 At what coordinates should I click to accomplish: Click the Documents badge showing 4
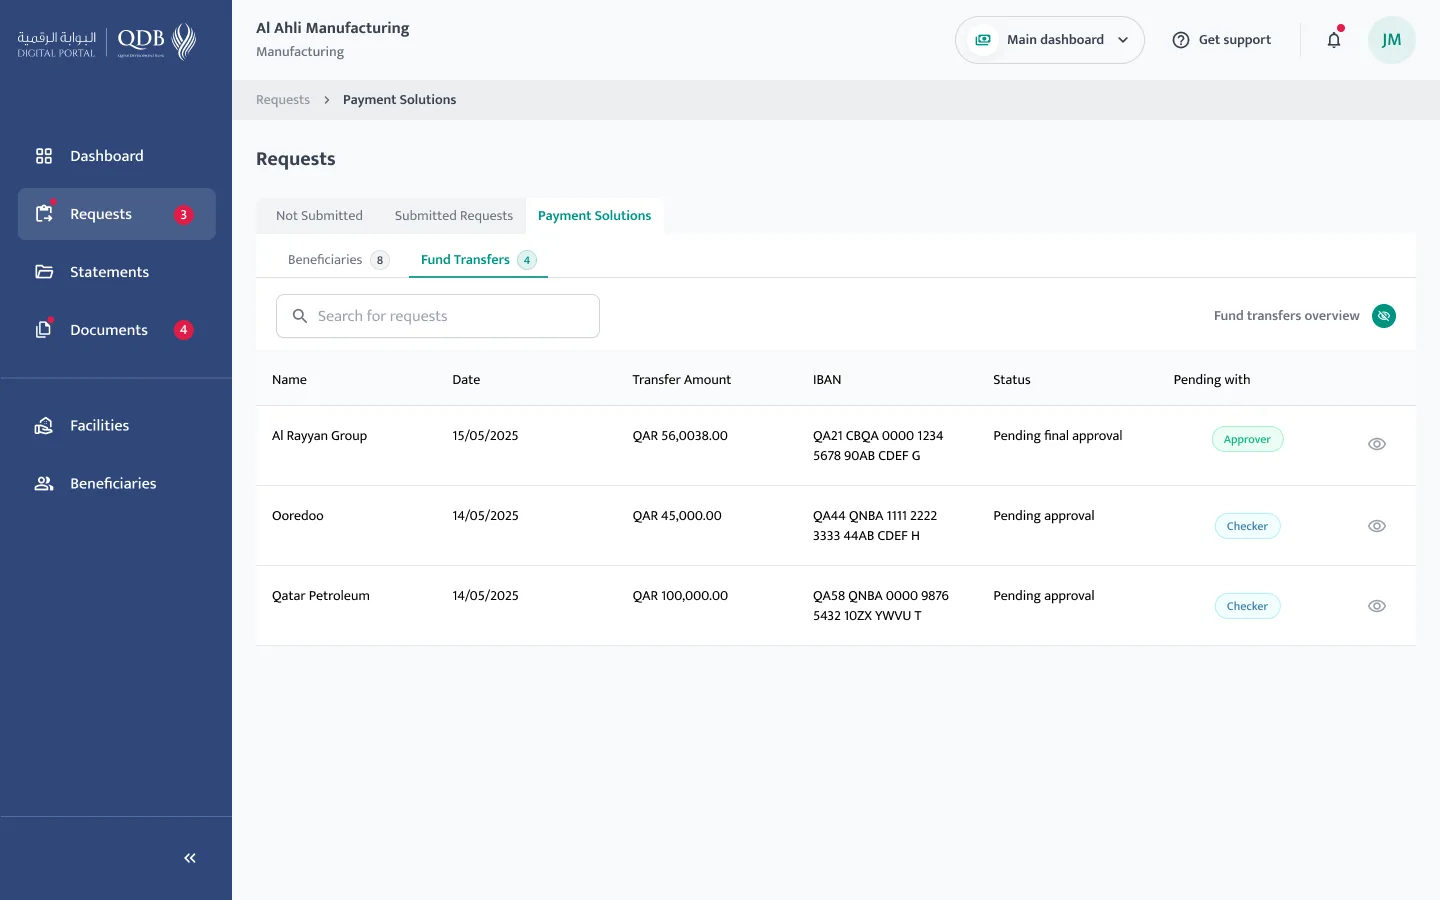[183, 330]
